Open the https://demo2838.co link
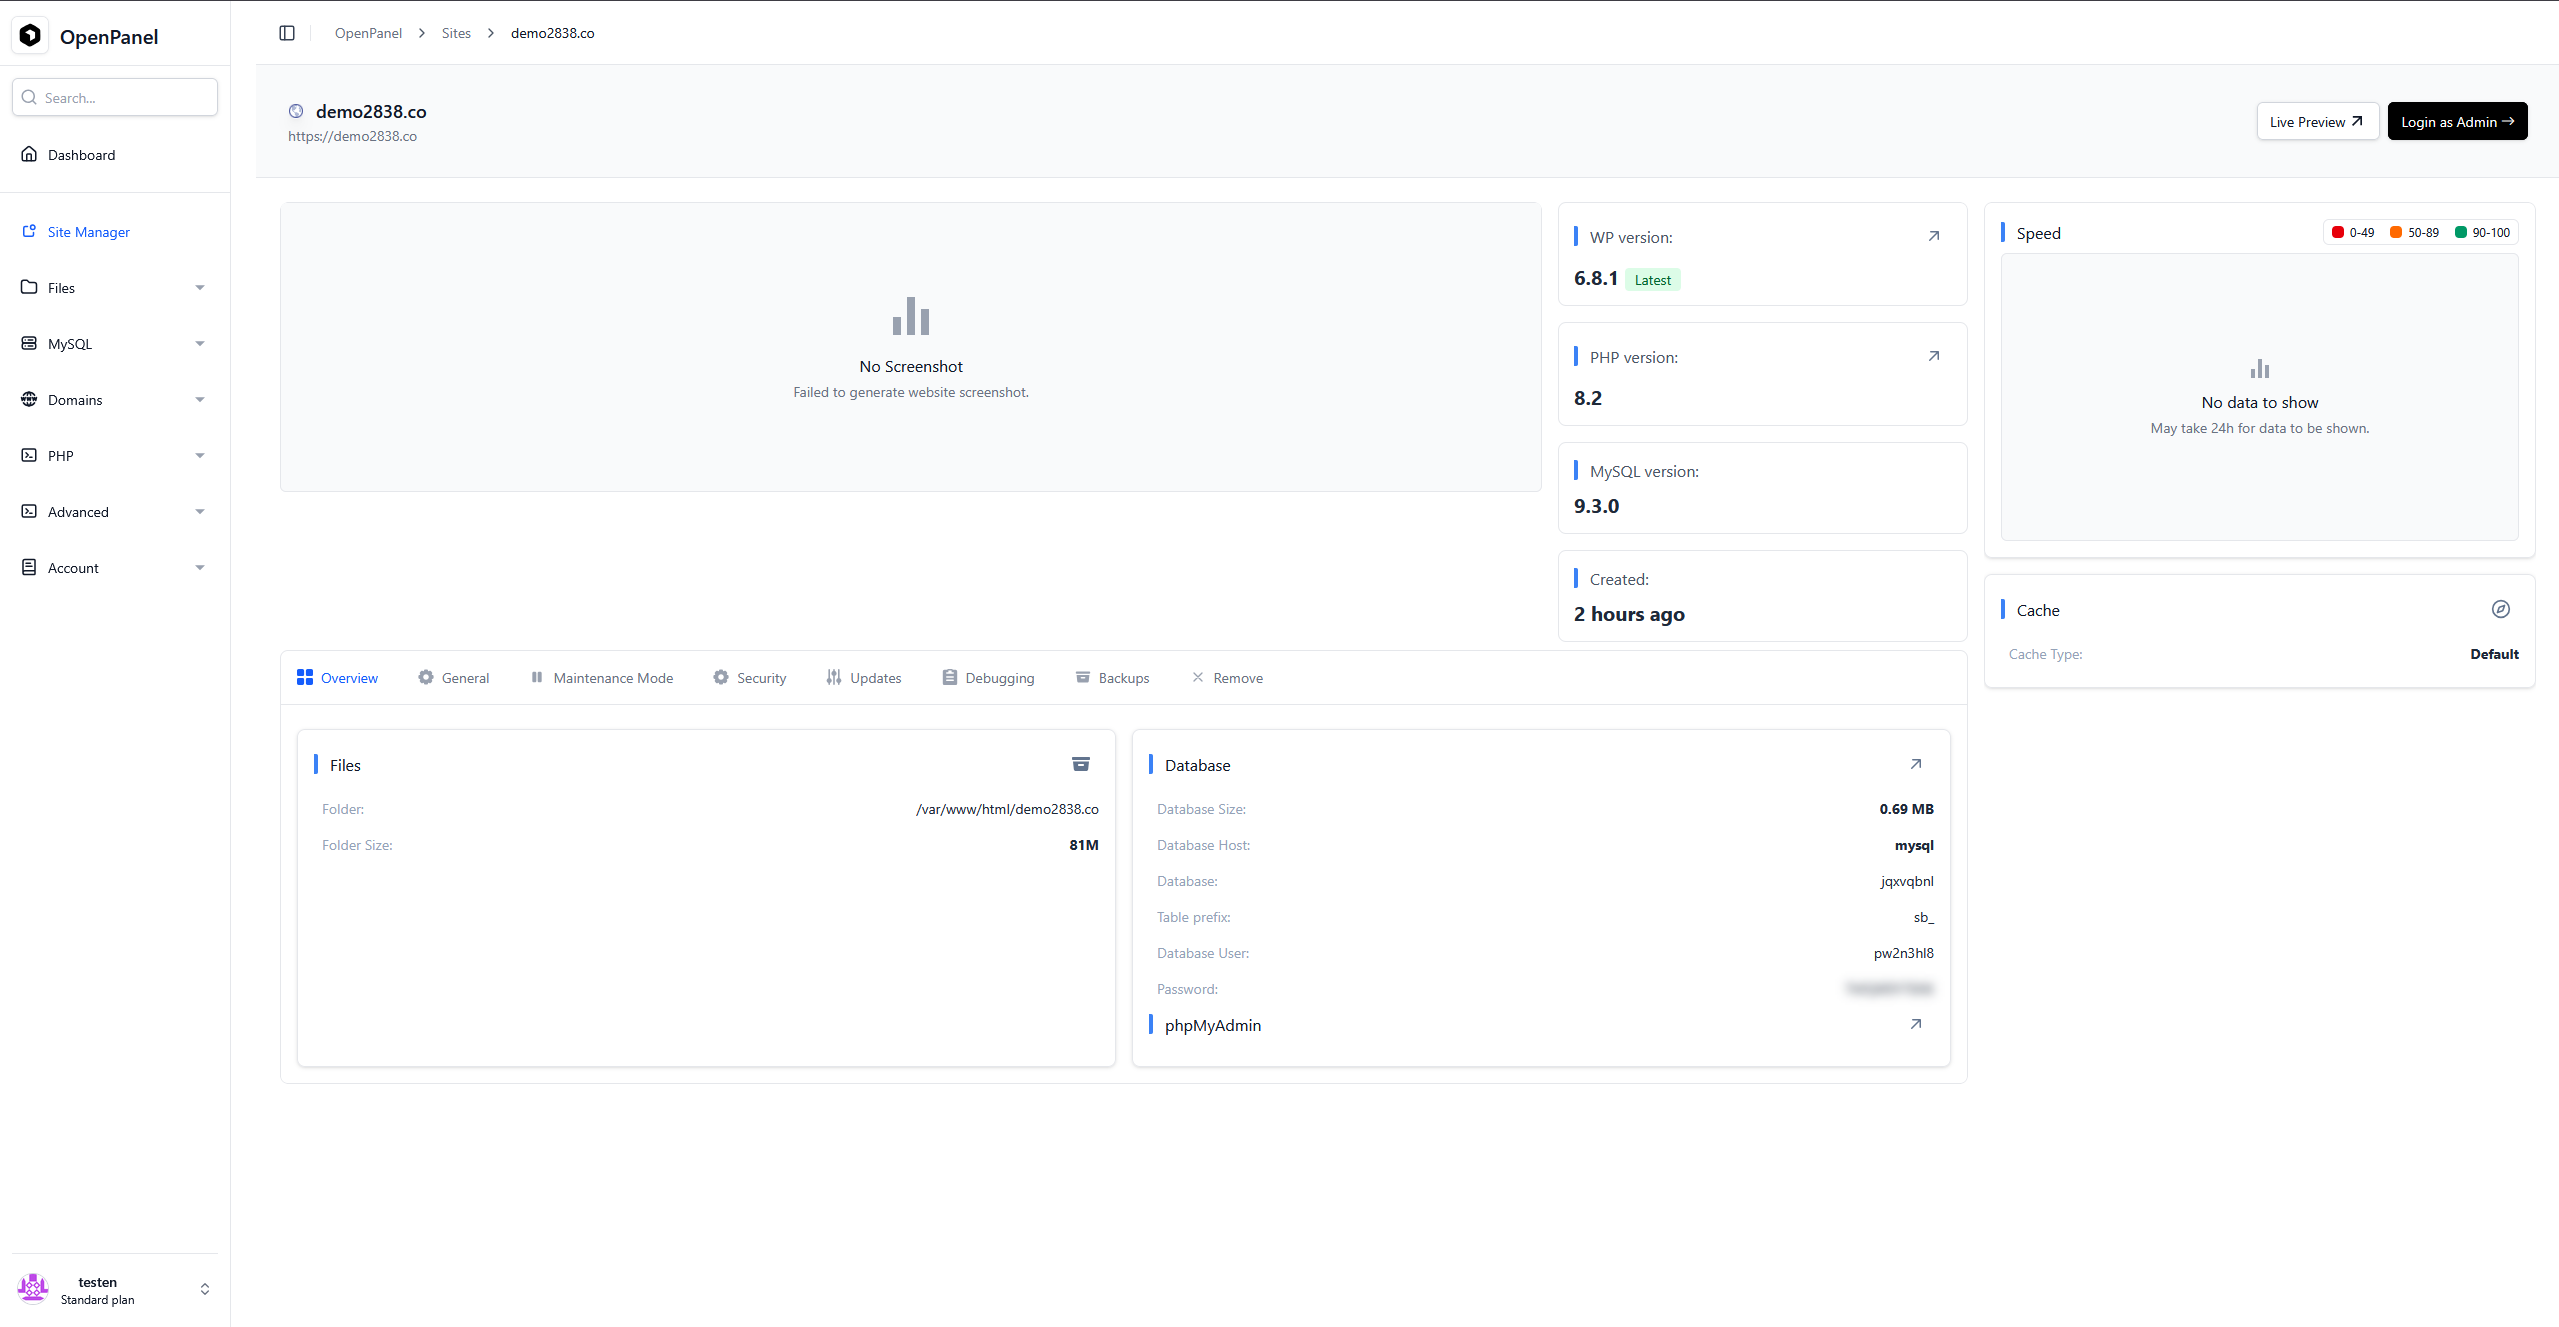 pos(352,136)
